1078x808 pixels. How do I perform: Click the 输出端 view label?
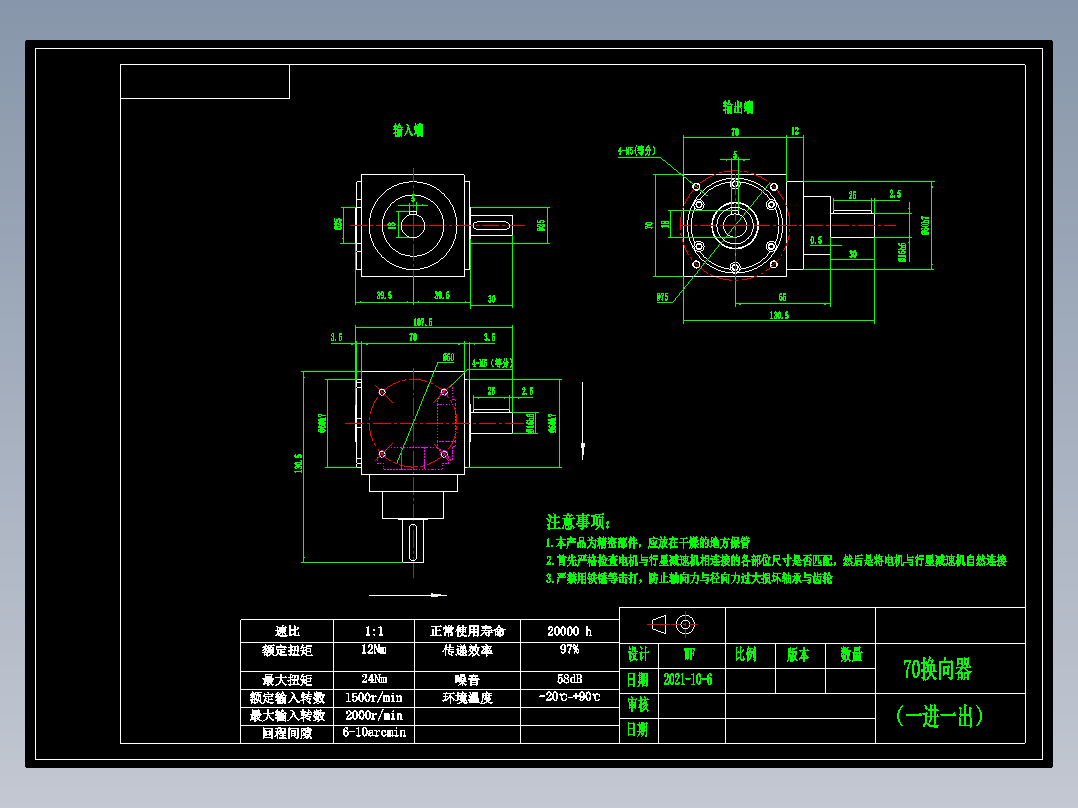(738, 107)
